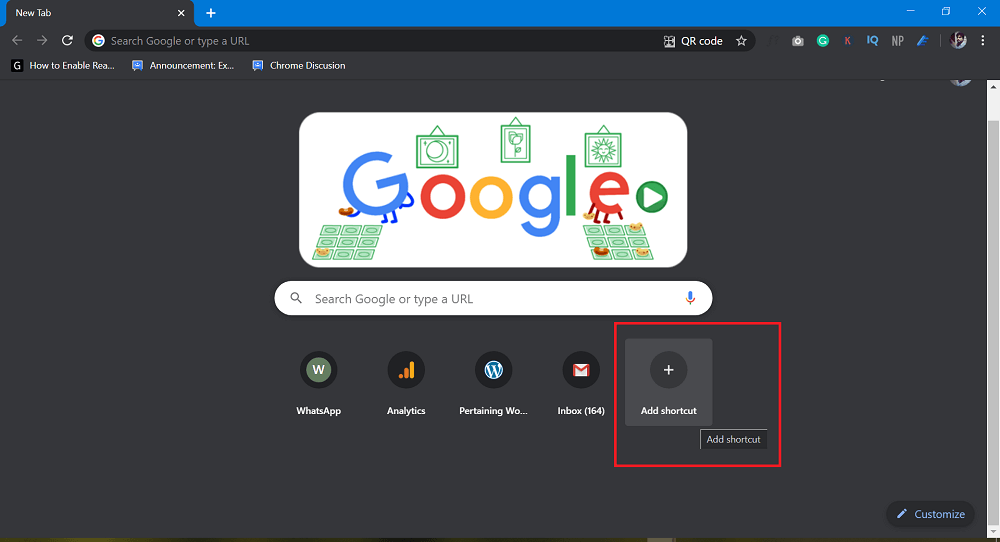Click the back navigation arrow

(x=17, y=41)
